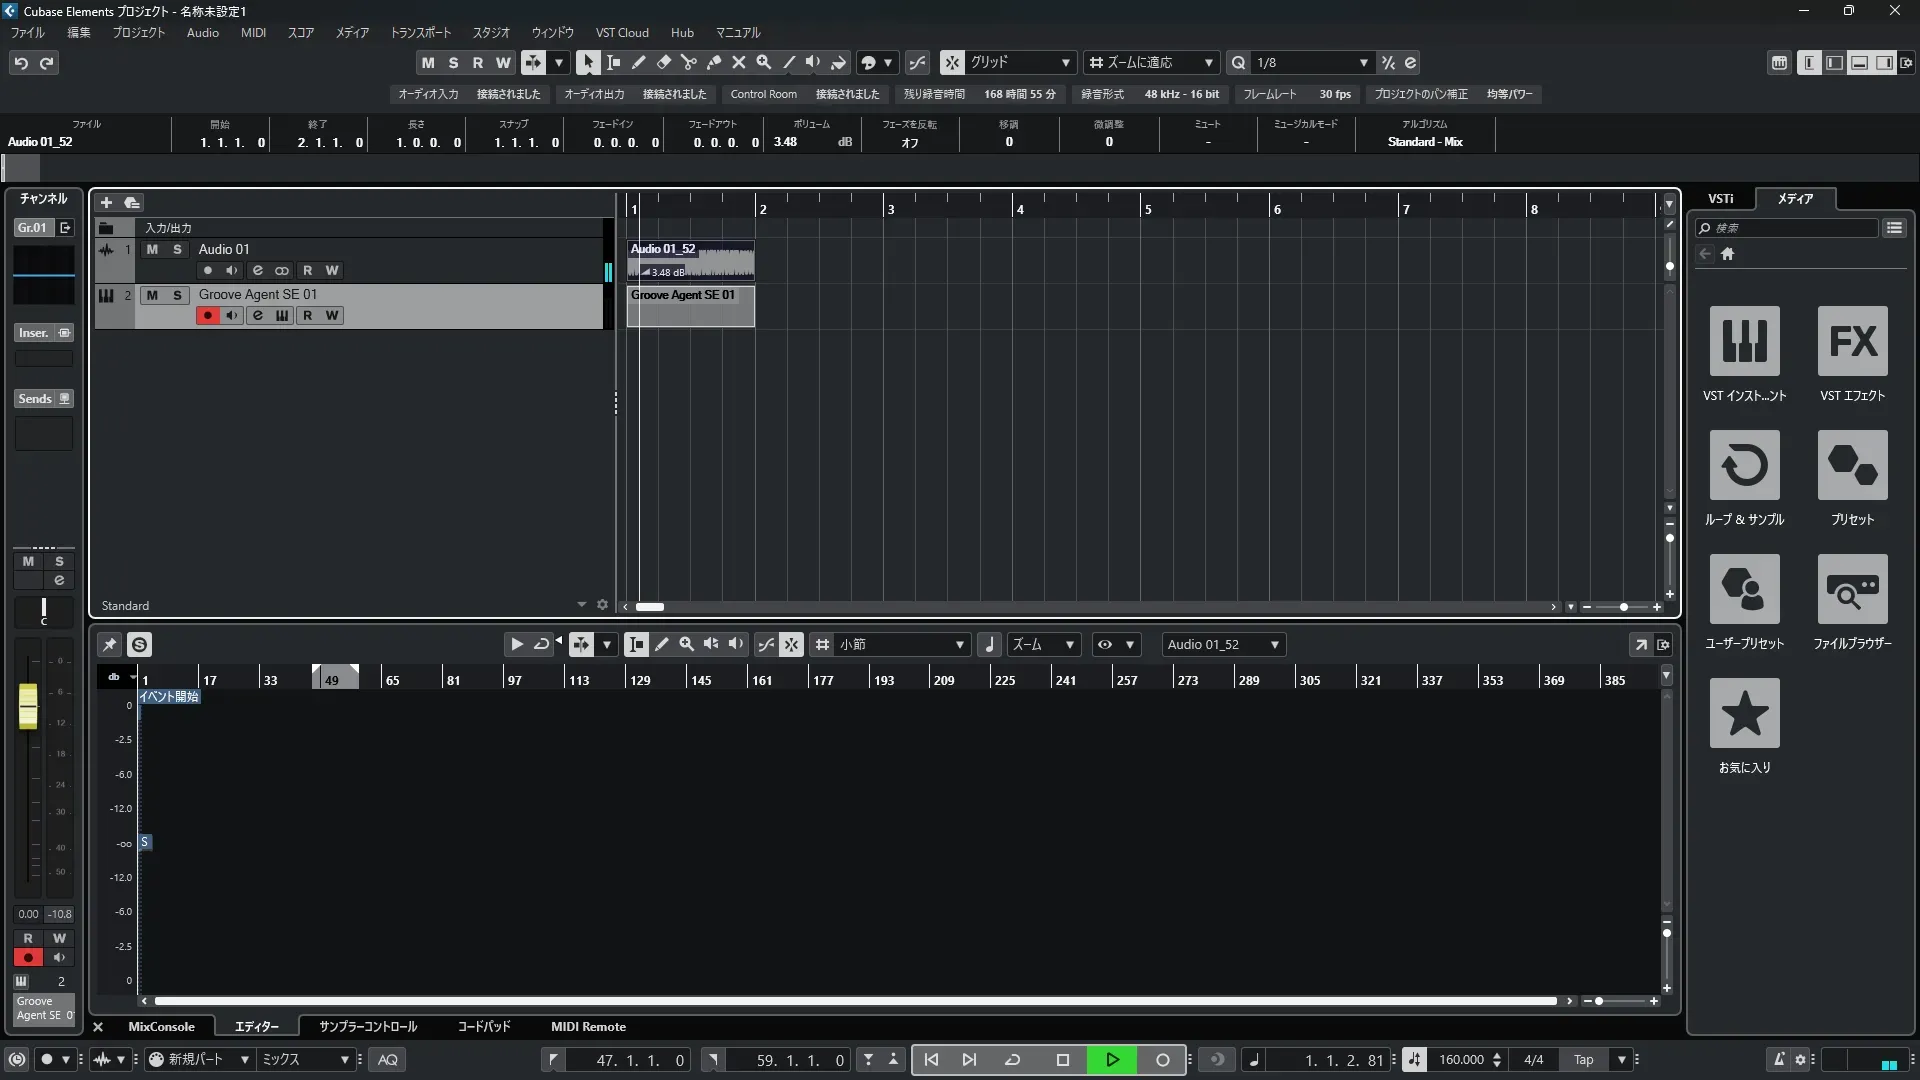Click the Tap tempo button

[x=1583, y=1060]
